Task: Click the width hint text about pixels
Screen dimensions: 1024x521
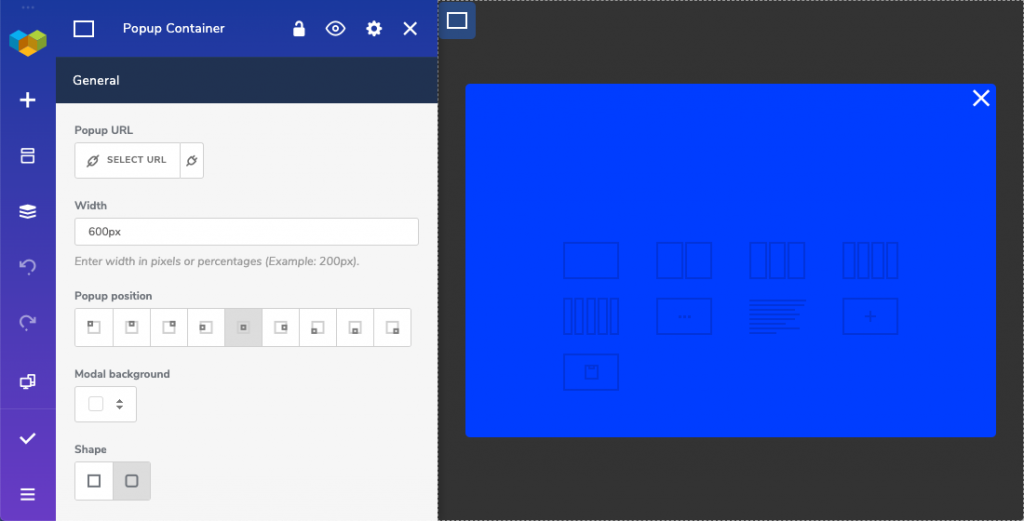Action: coord(217,261)
